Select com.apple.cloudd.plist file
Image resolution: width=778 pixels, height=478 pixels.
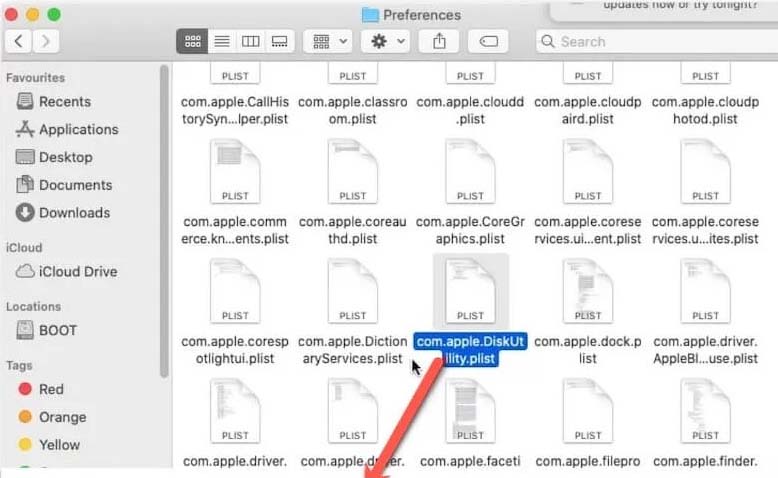click(470, 94)
